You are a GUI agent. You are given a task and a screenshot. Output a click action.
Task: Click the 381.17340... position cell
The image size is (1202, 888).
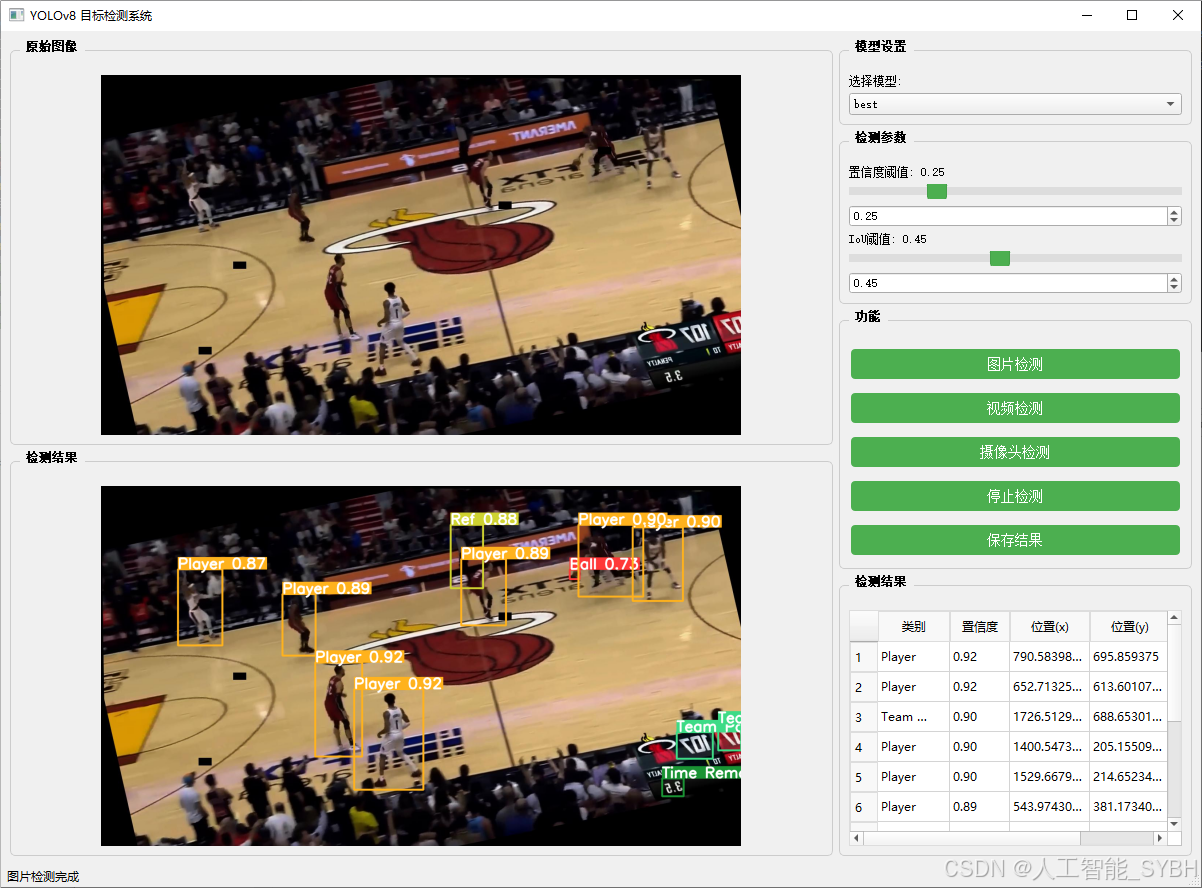coord(1128,807)
